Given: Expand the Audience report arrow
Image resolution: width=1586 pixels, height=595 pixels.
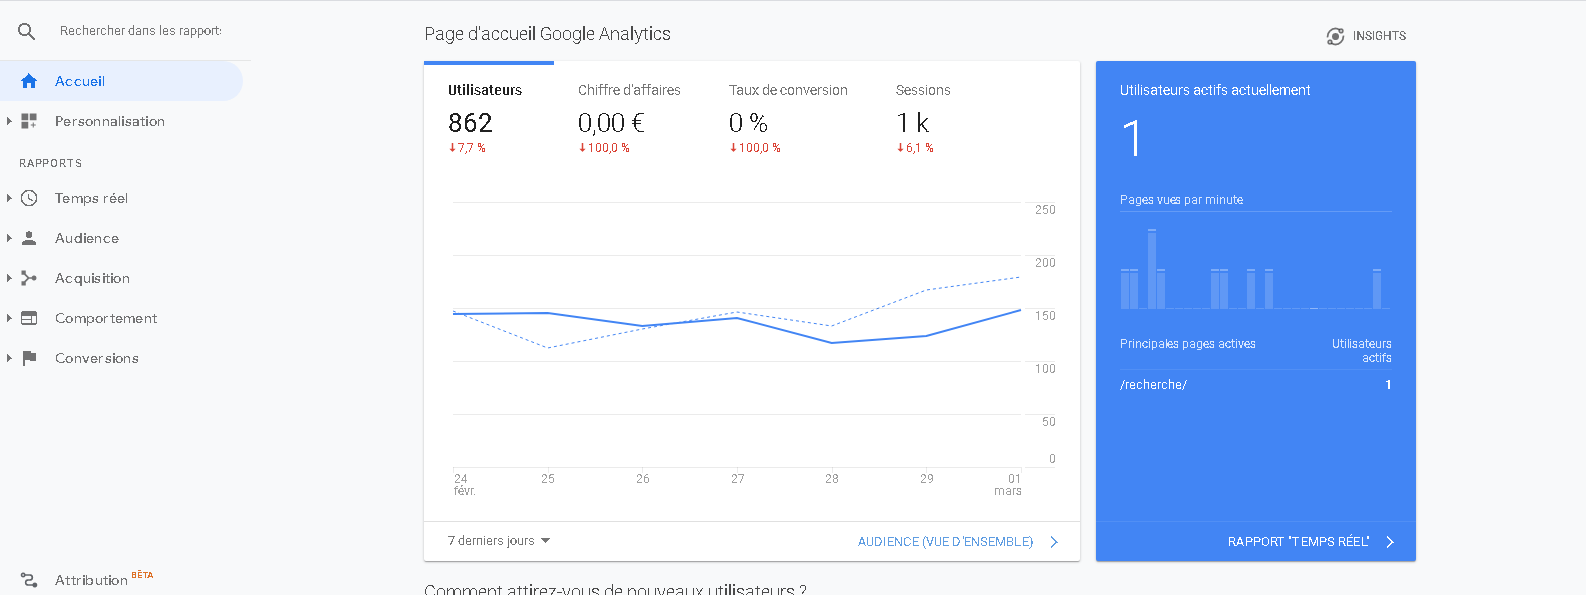Looking at the screenshot, I should 9,238.
